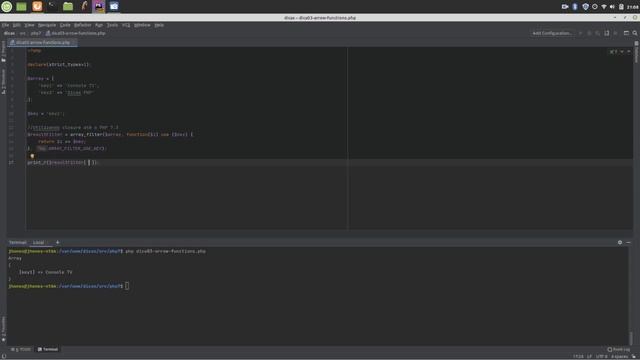This screenshot has height=360, width=640.
Task: Open the TODO tool window button
Action: click(x=21, y=349)
